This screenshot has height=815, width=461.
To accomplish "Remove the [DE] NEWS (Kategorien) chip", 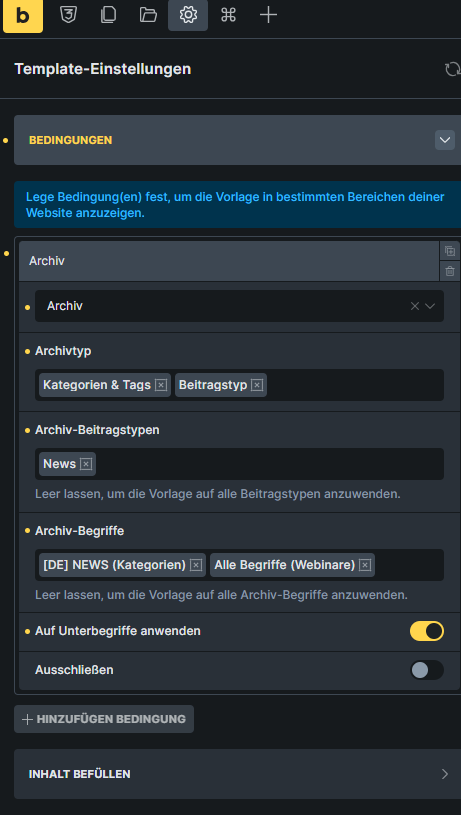I will pyautogui.click(x=196, y=565).
